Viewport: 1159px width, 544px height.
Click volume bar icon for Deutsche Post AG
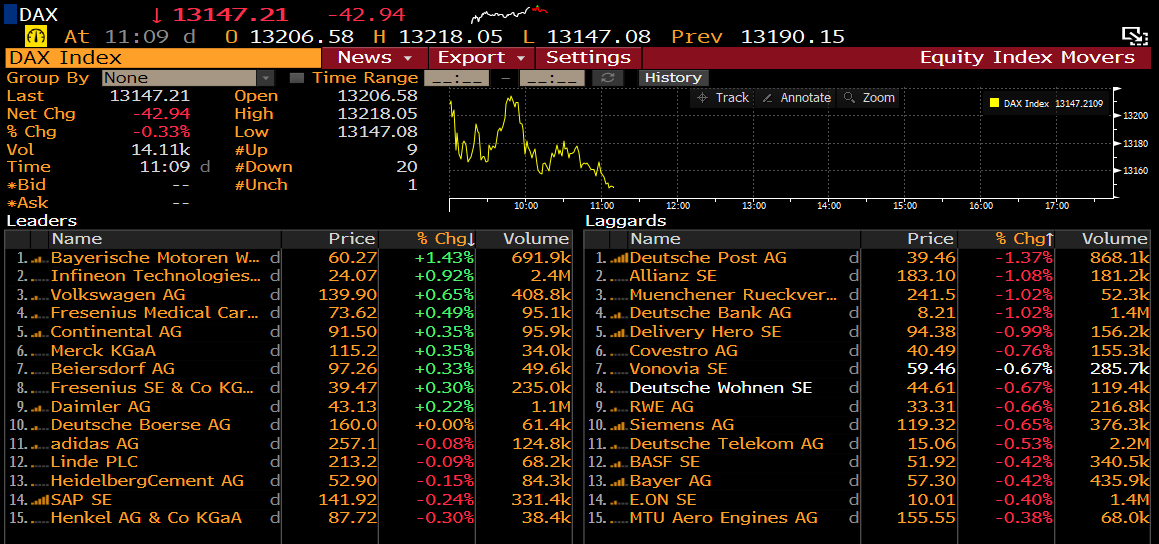coord(619,258)
